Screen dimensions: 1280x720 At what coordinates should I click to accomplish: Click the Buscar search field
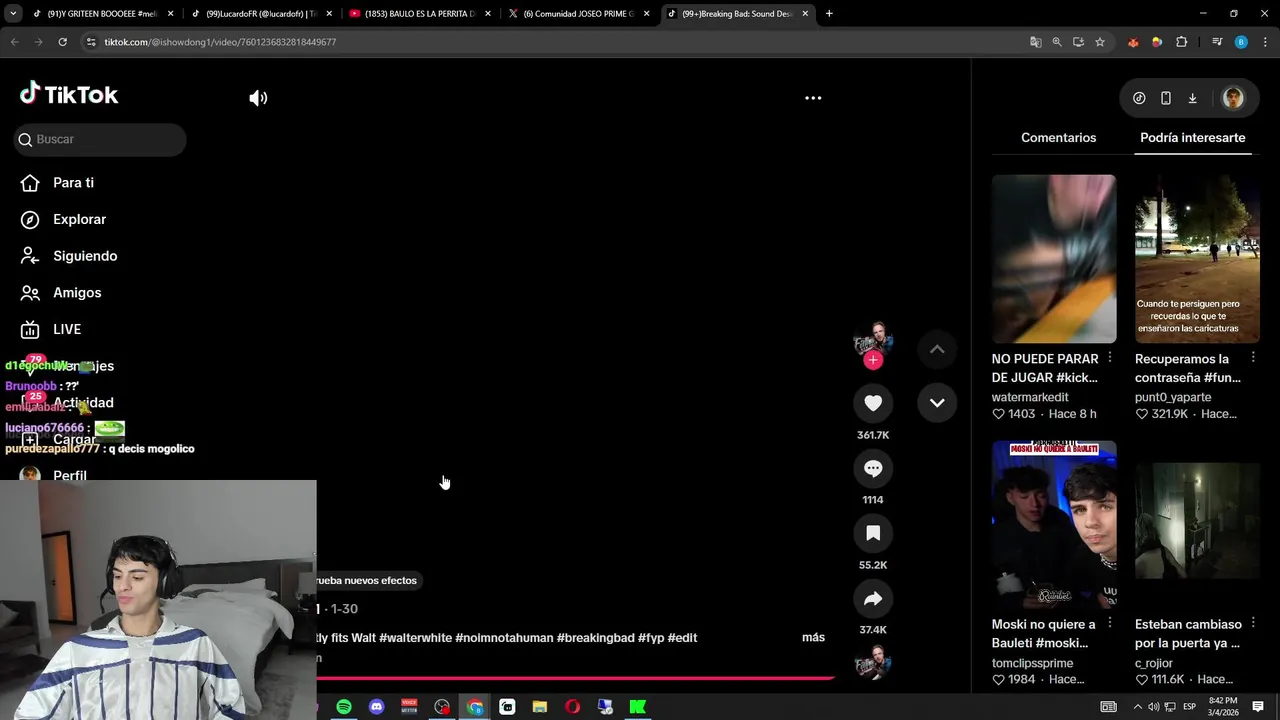pos(100,139)
